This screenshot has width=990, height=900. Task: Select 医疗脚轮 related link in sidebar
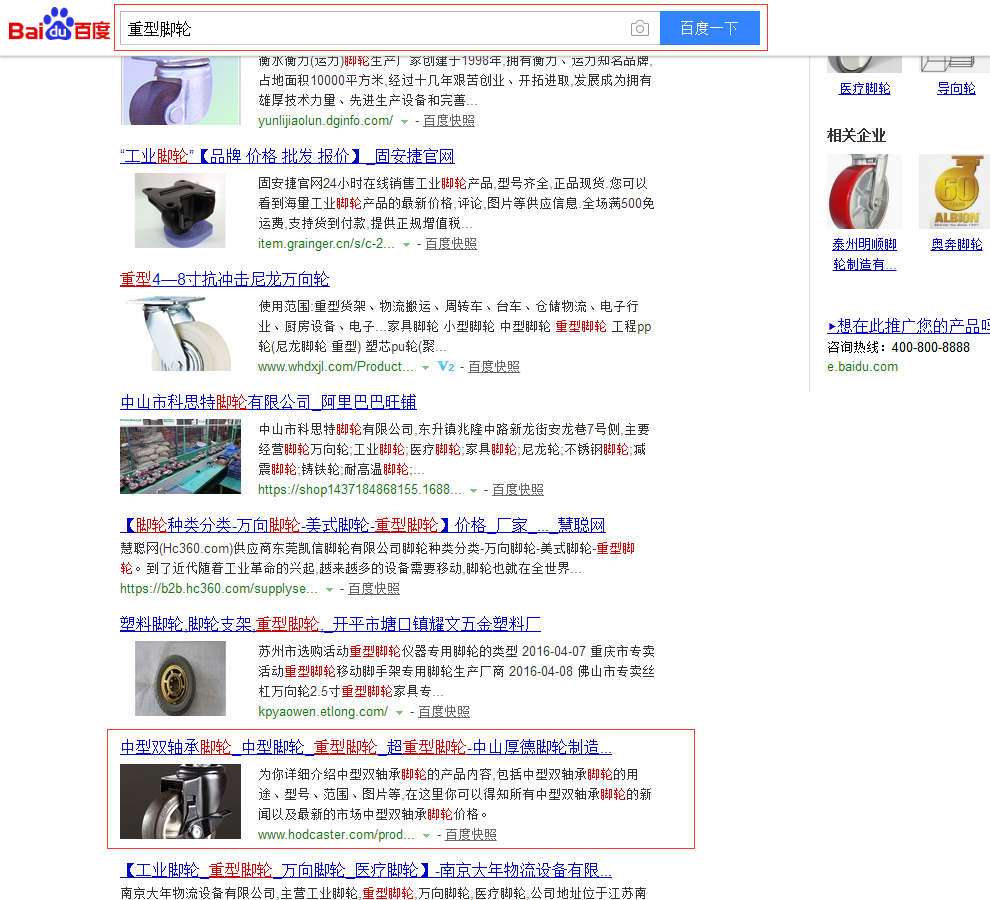pos(864,88)
